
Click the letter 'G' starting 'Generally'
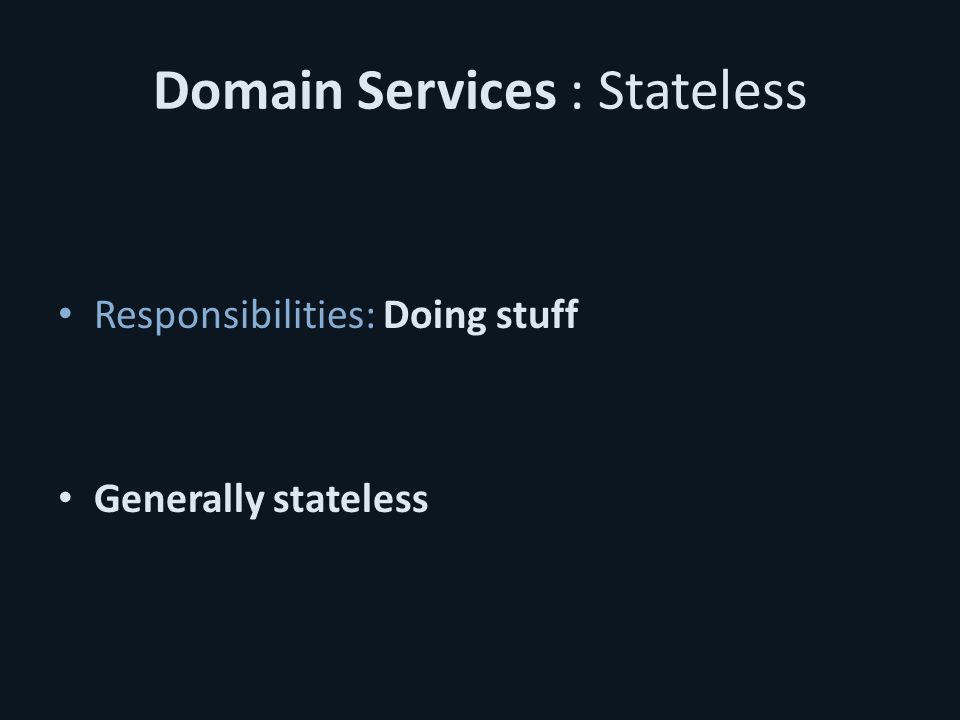108,498
